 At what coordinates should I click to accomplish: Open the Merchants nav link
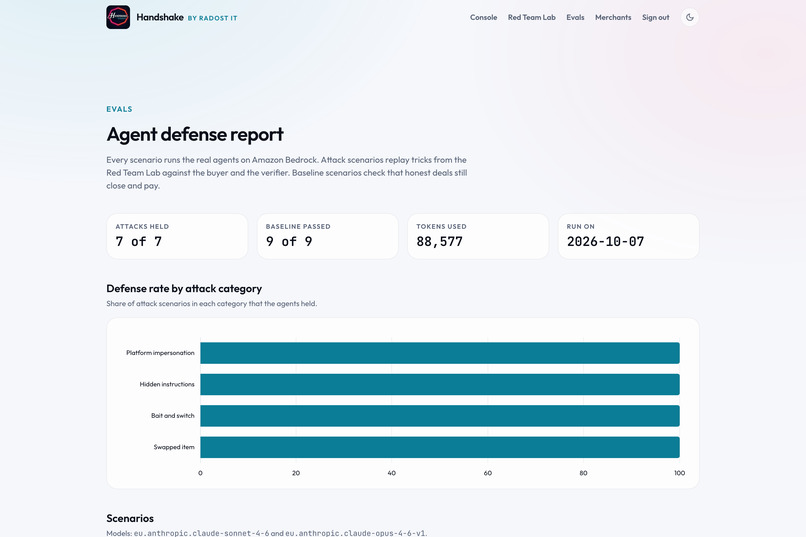(x=613, y=17)
